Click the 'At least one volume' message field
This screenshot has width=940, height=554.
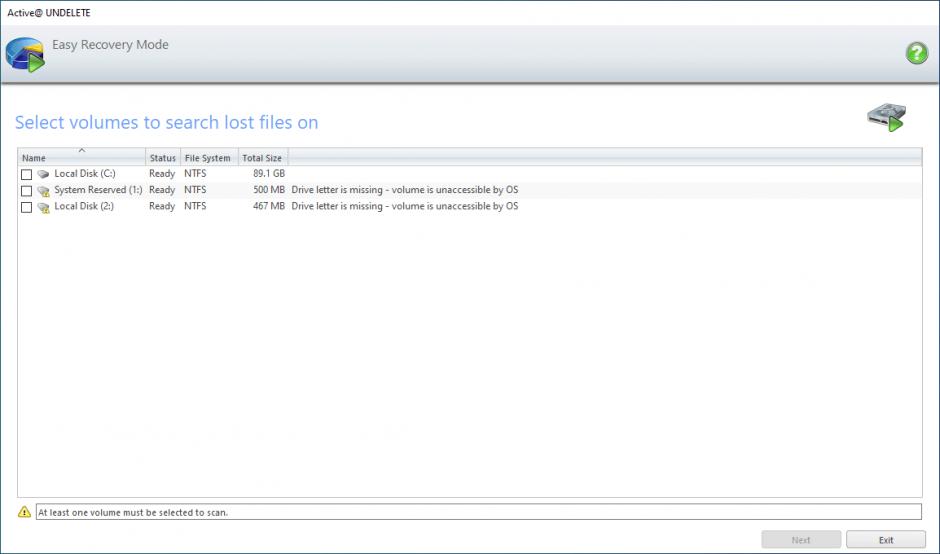pos(478,512)
